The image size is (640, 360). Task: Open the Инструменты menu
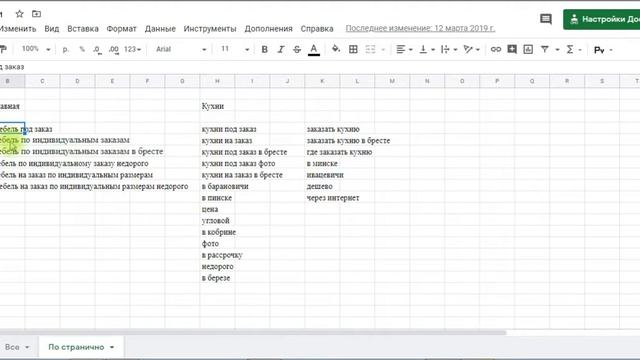tap(210, 29)
